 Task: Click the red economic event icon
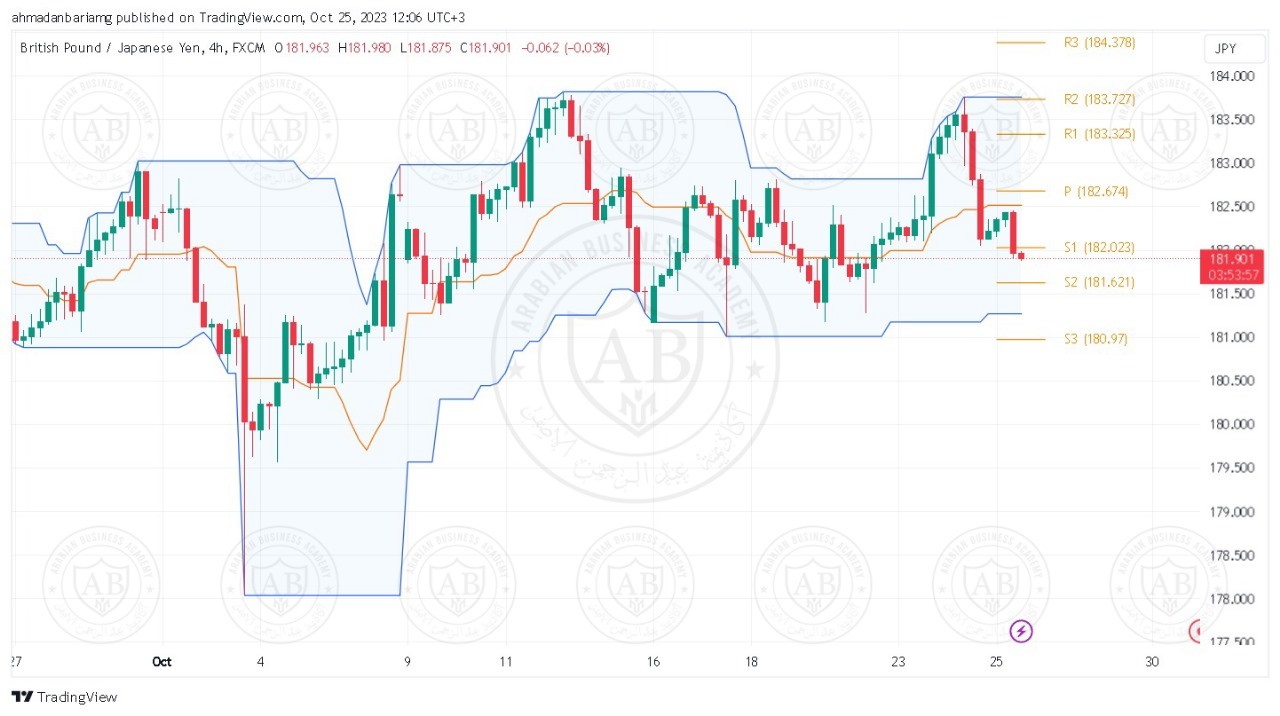tap(1197, 631)
